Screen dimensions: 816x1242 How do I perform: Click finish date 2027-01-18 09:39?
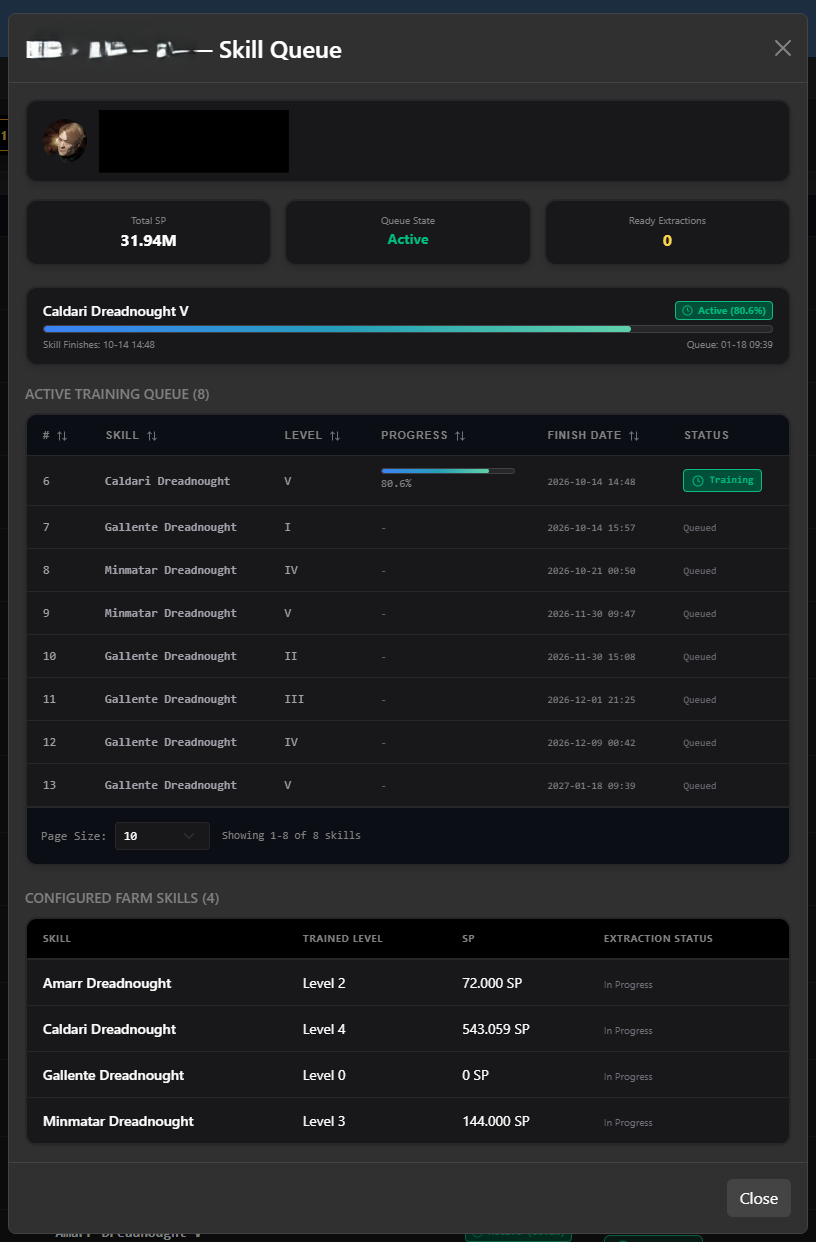tap(591, 786)
